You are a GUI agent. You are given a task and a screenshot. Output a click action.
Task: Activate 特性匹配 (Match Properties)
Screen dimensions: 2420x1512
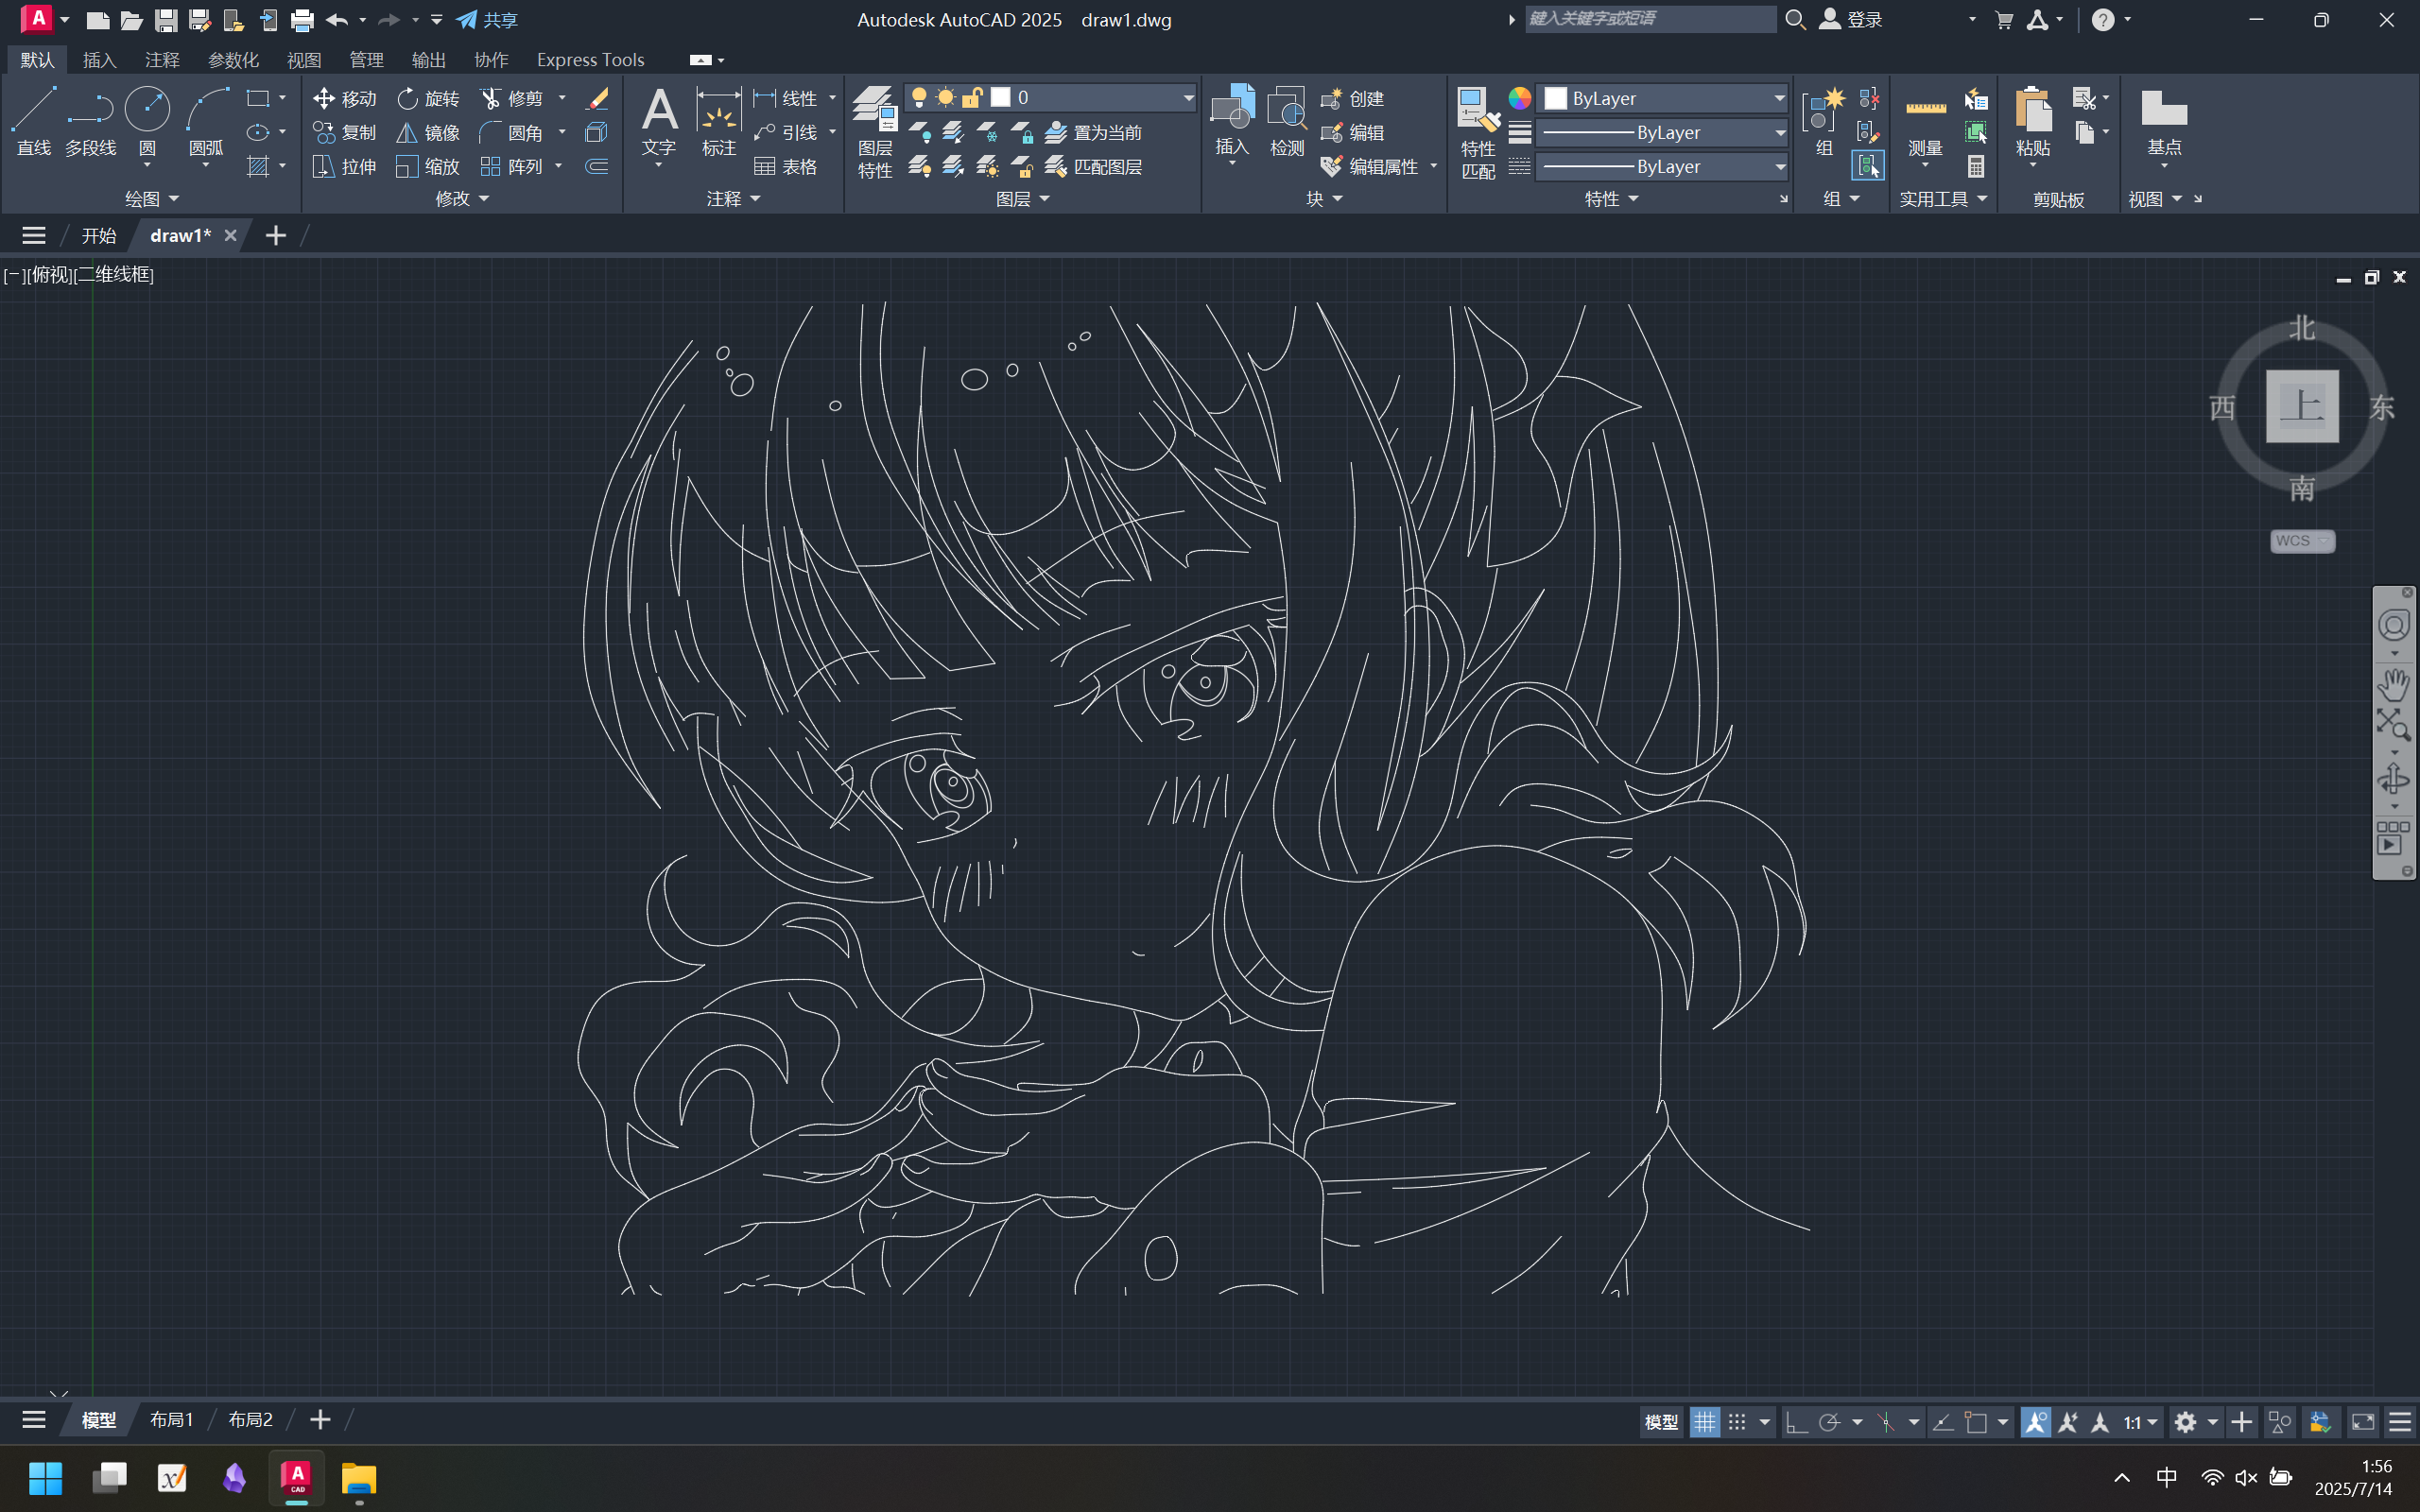[1478, 134]
